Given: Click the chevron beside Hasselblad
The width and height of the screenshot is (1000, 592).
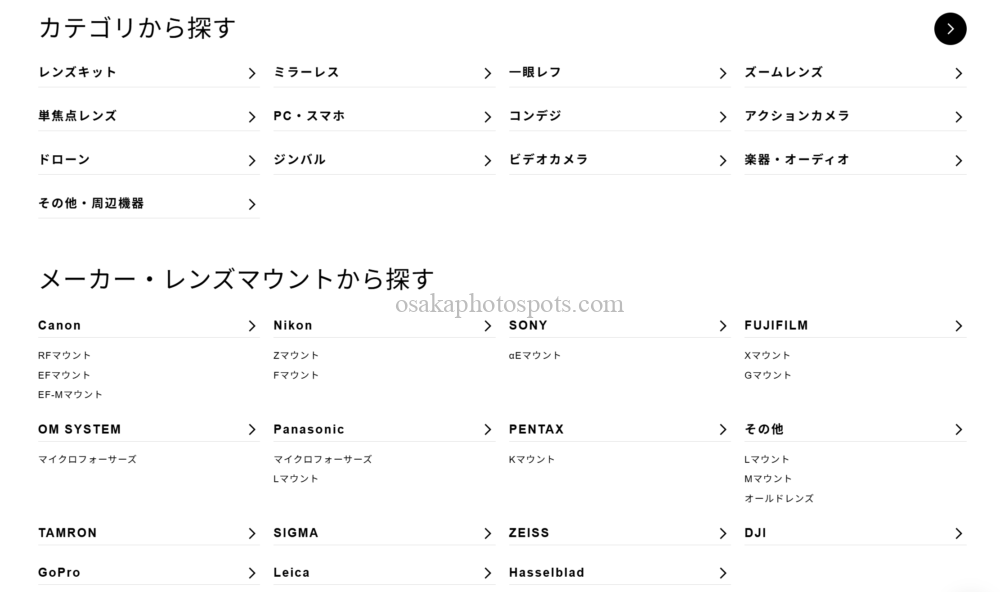Looking at the screenshot, I should [x=723, y=573].
